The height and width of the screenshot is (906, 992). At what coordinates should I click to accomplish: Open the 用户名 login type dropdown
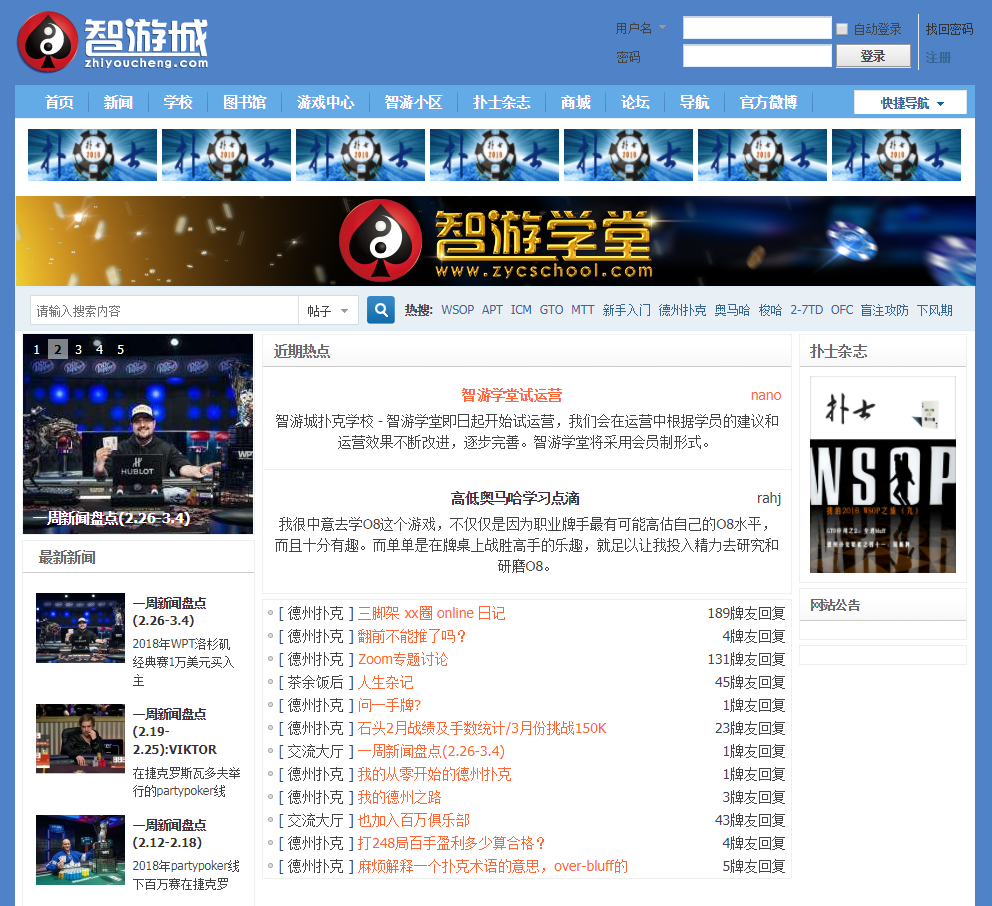coord(641,28)
